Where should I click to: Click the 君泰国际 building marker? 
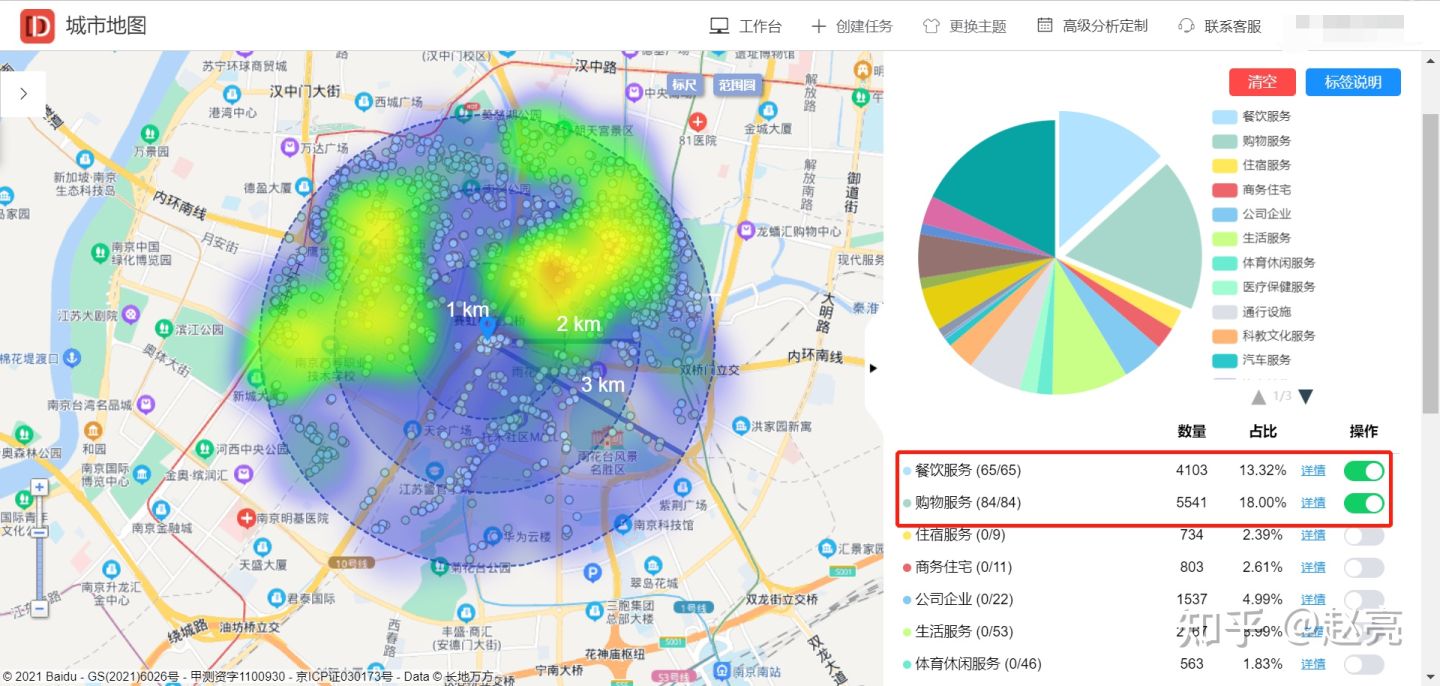[275, 598]
